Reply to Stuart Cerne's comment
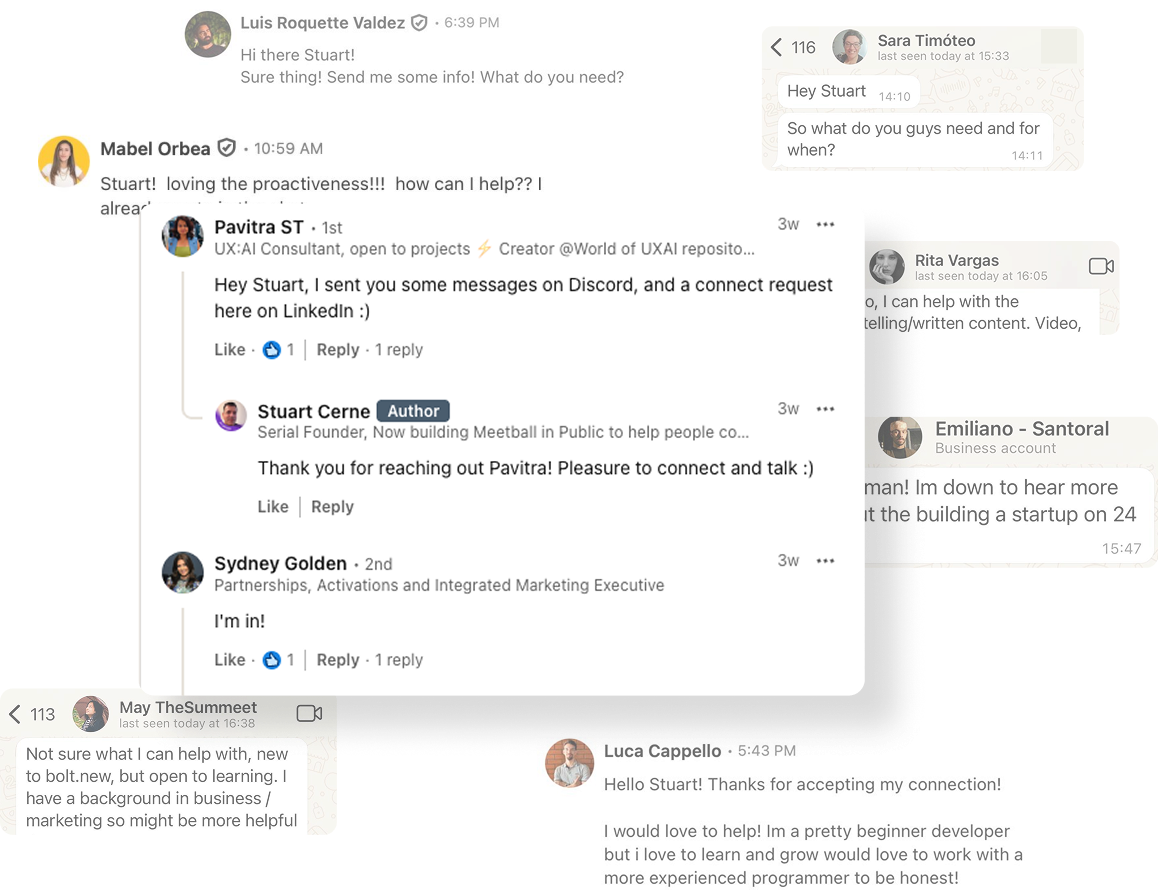The width and height of the screenshot is (1159, 892). coord(331,506)
